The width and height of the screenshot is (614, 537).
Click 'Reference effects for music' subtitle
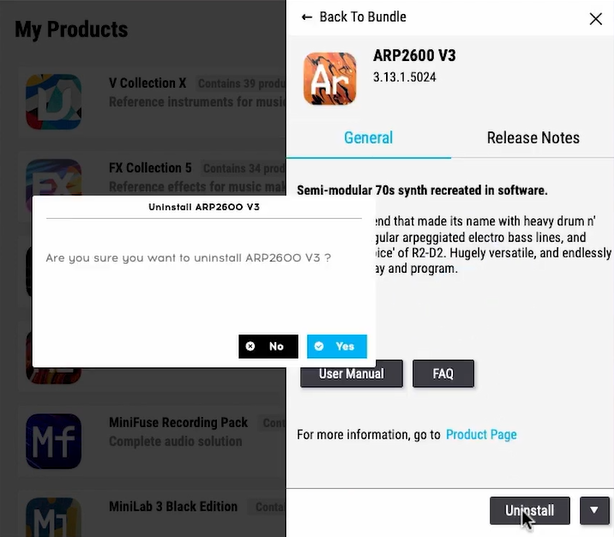click(197, 186)
